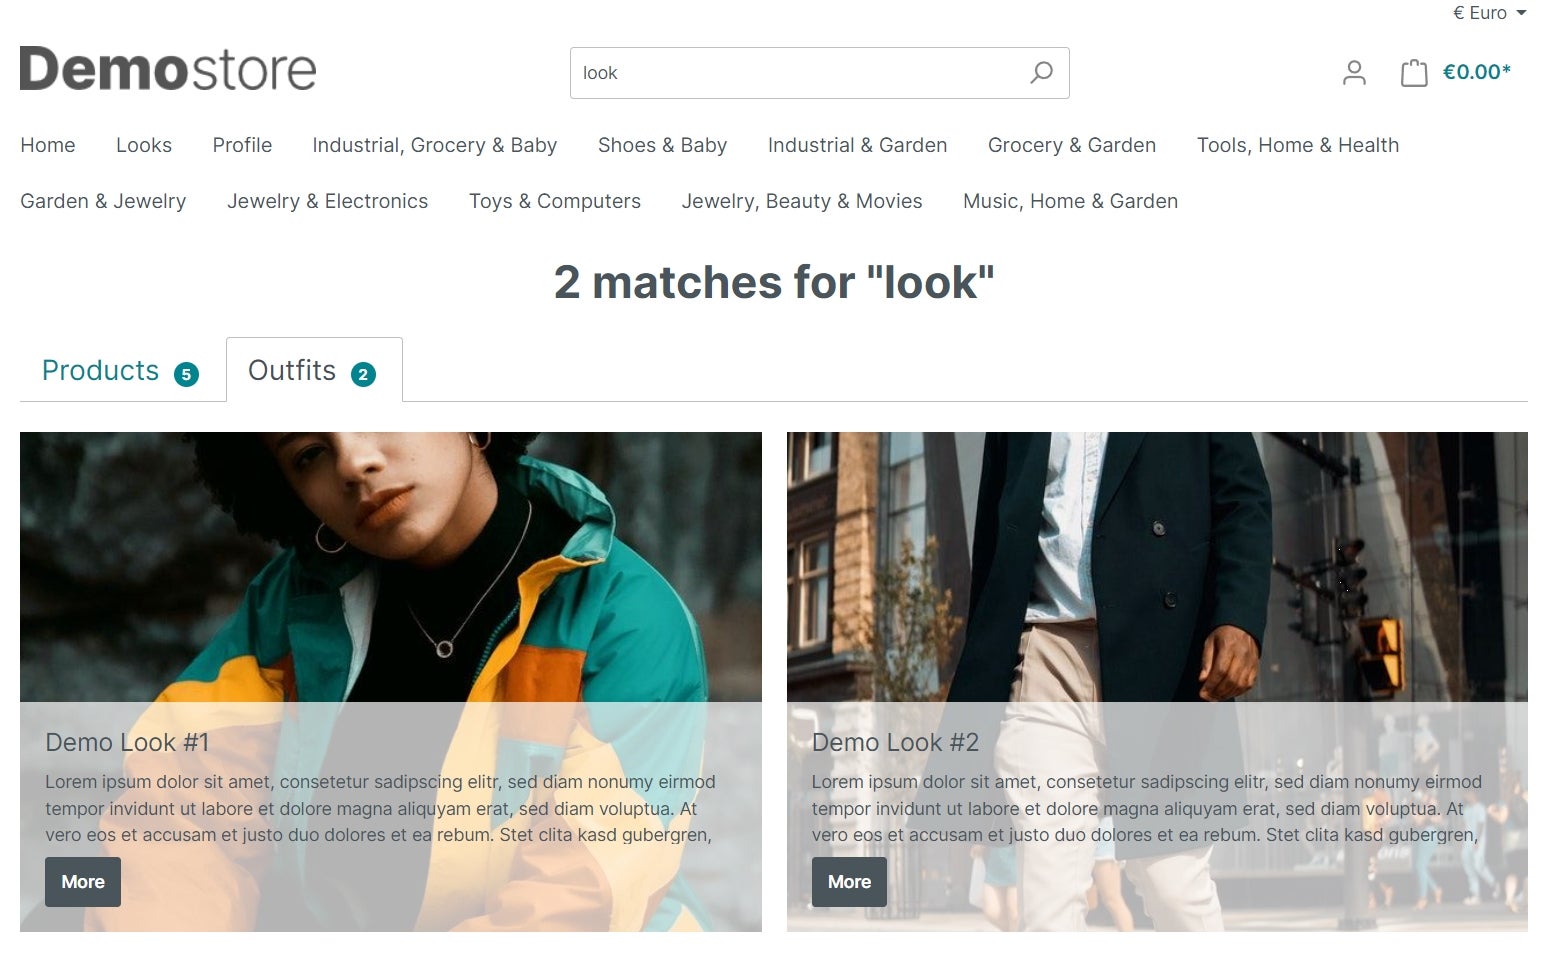1547x954 pixels.
Task: Open Jewelry & Electronics category
Action: [x=327, y=201]
